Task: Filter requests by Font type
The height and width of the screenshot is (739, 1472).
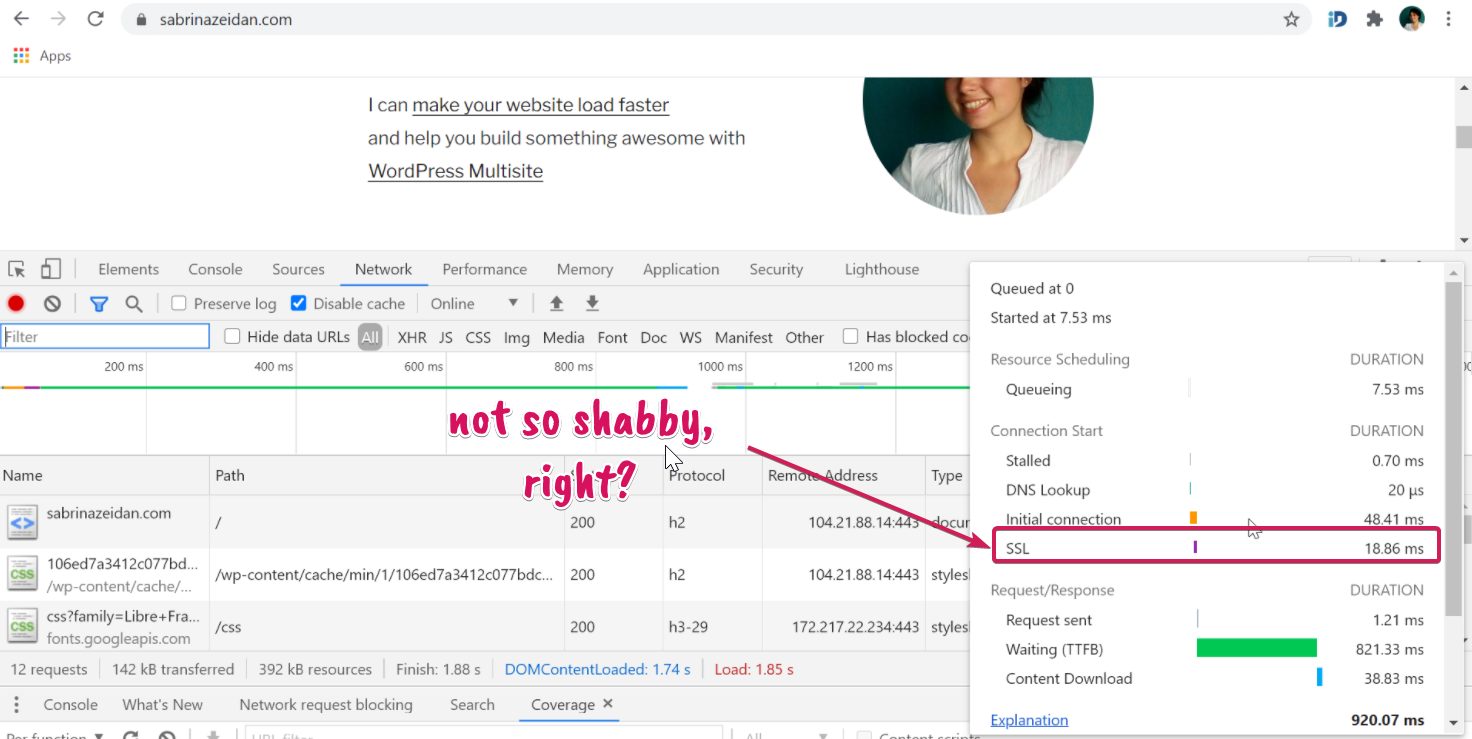Action: pyautogui.click(x=613, y=338)
